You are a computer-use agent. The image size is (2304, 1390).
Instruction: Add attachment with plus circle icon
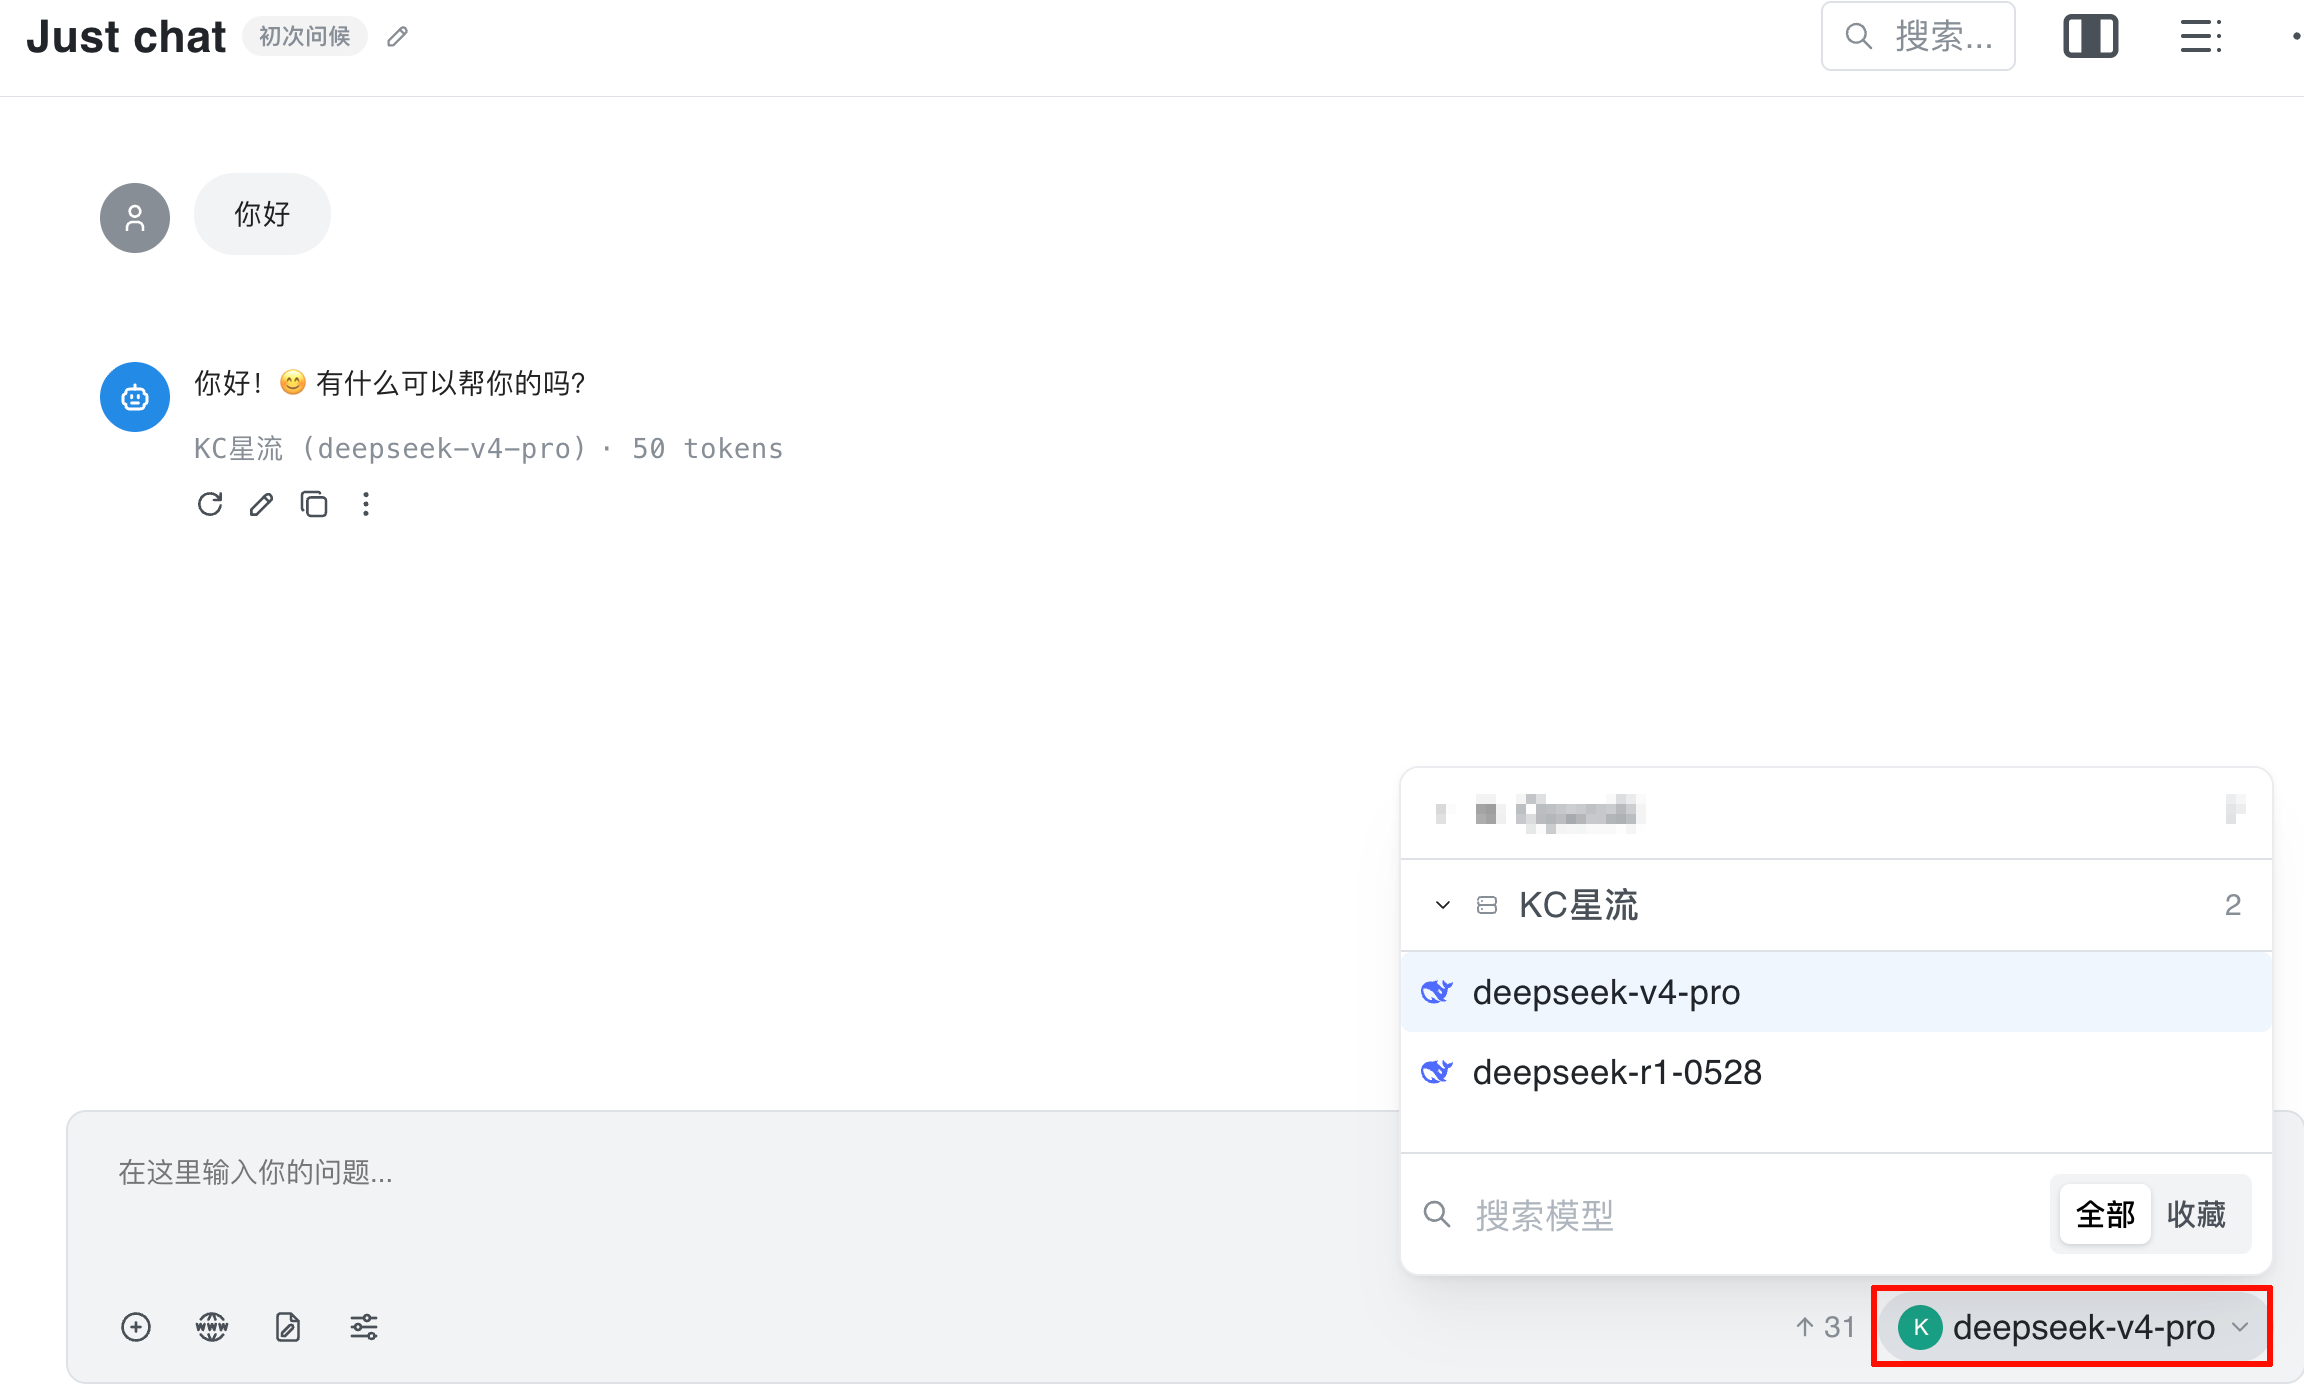(x=136, y=1327)
